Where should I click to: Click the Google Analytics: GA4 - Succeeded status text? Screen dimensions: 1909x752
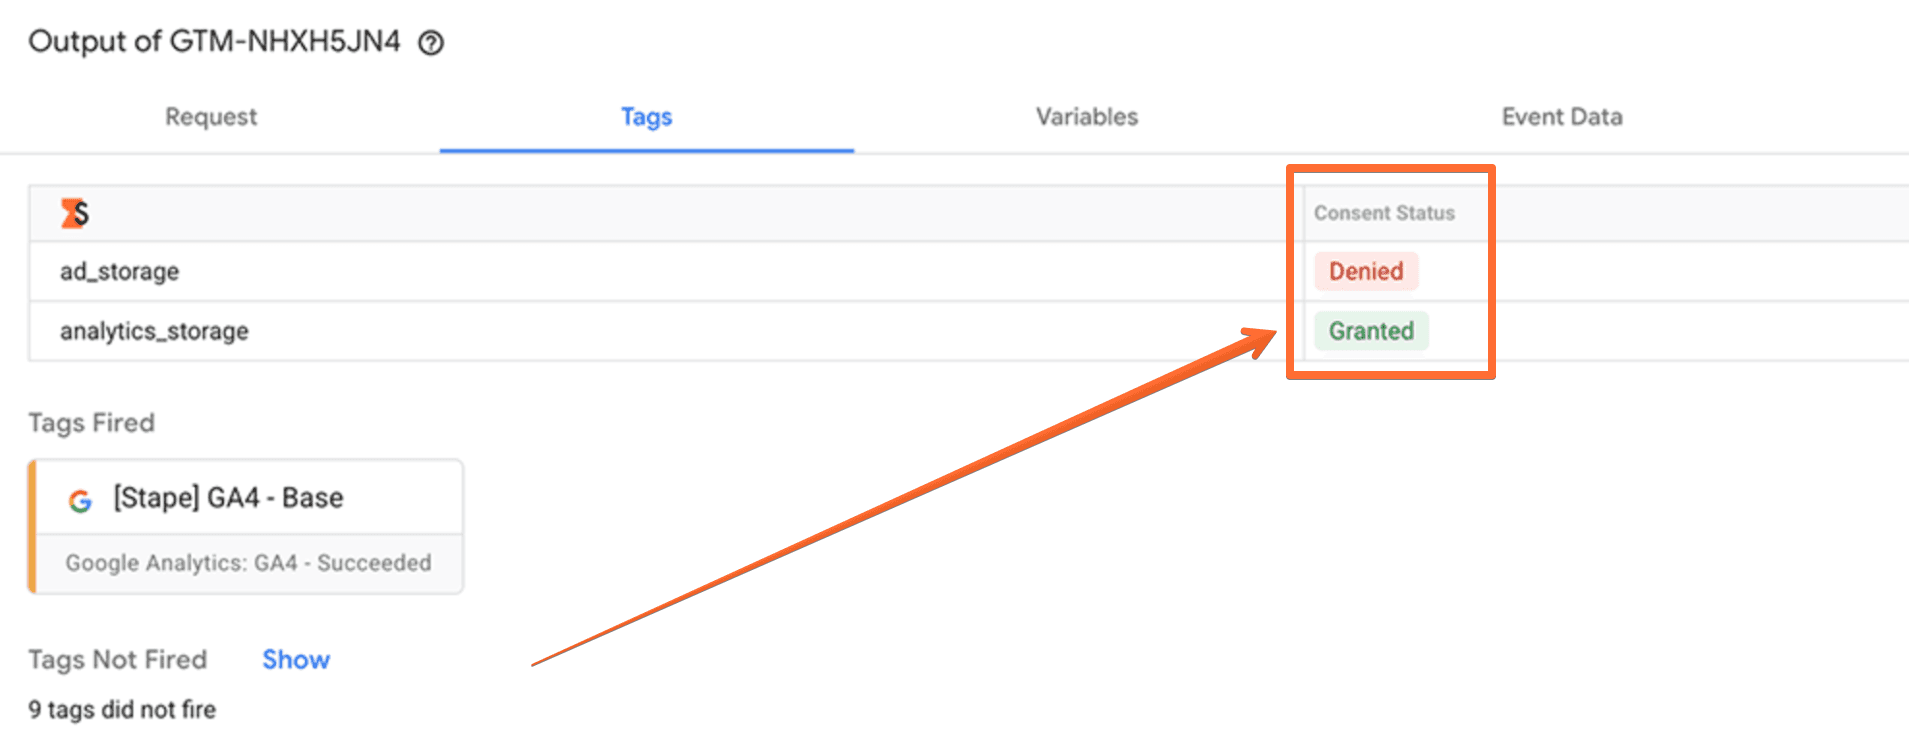(248, 563)
